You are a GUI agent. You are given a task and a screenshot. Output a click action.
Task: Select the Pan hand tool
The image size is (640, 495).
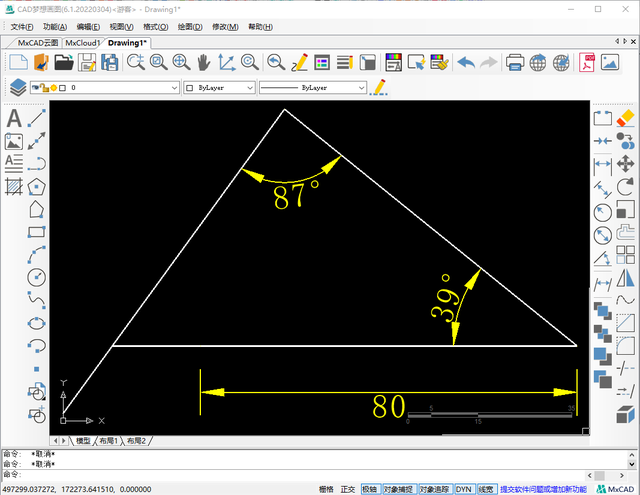click(x=204, y=62)
